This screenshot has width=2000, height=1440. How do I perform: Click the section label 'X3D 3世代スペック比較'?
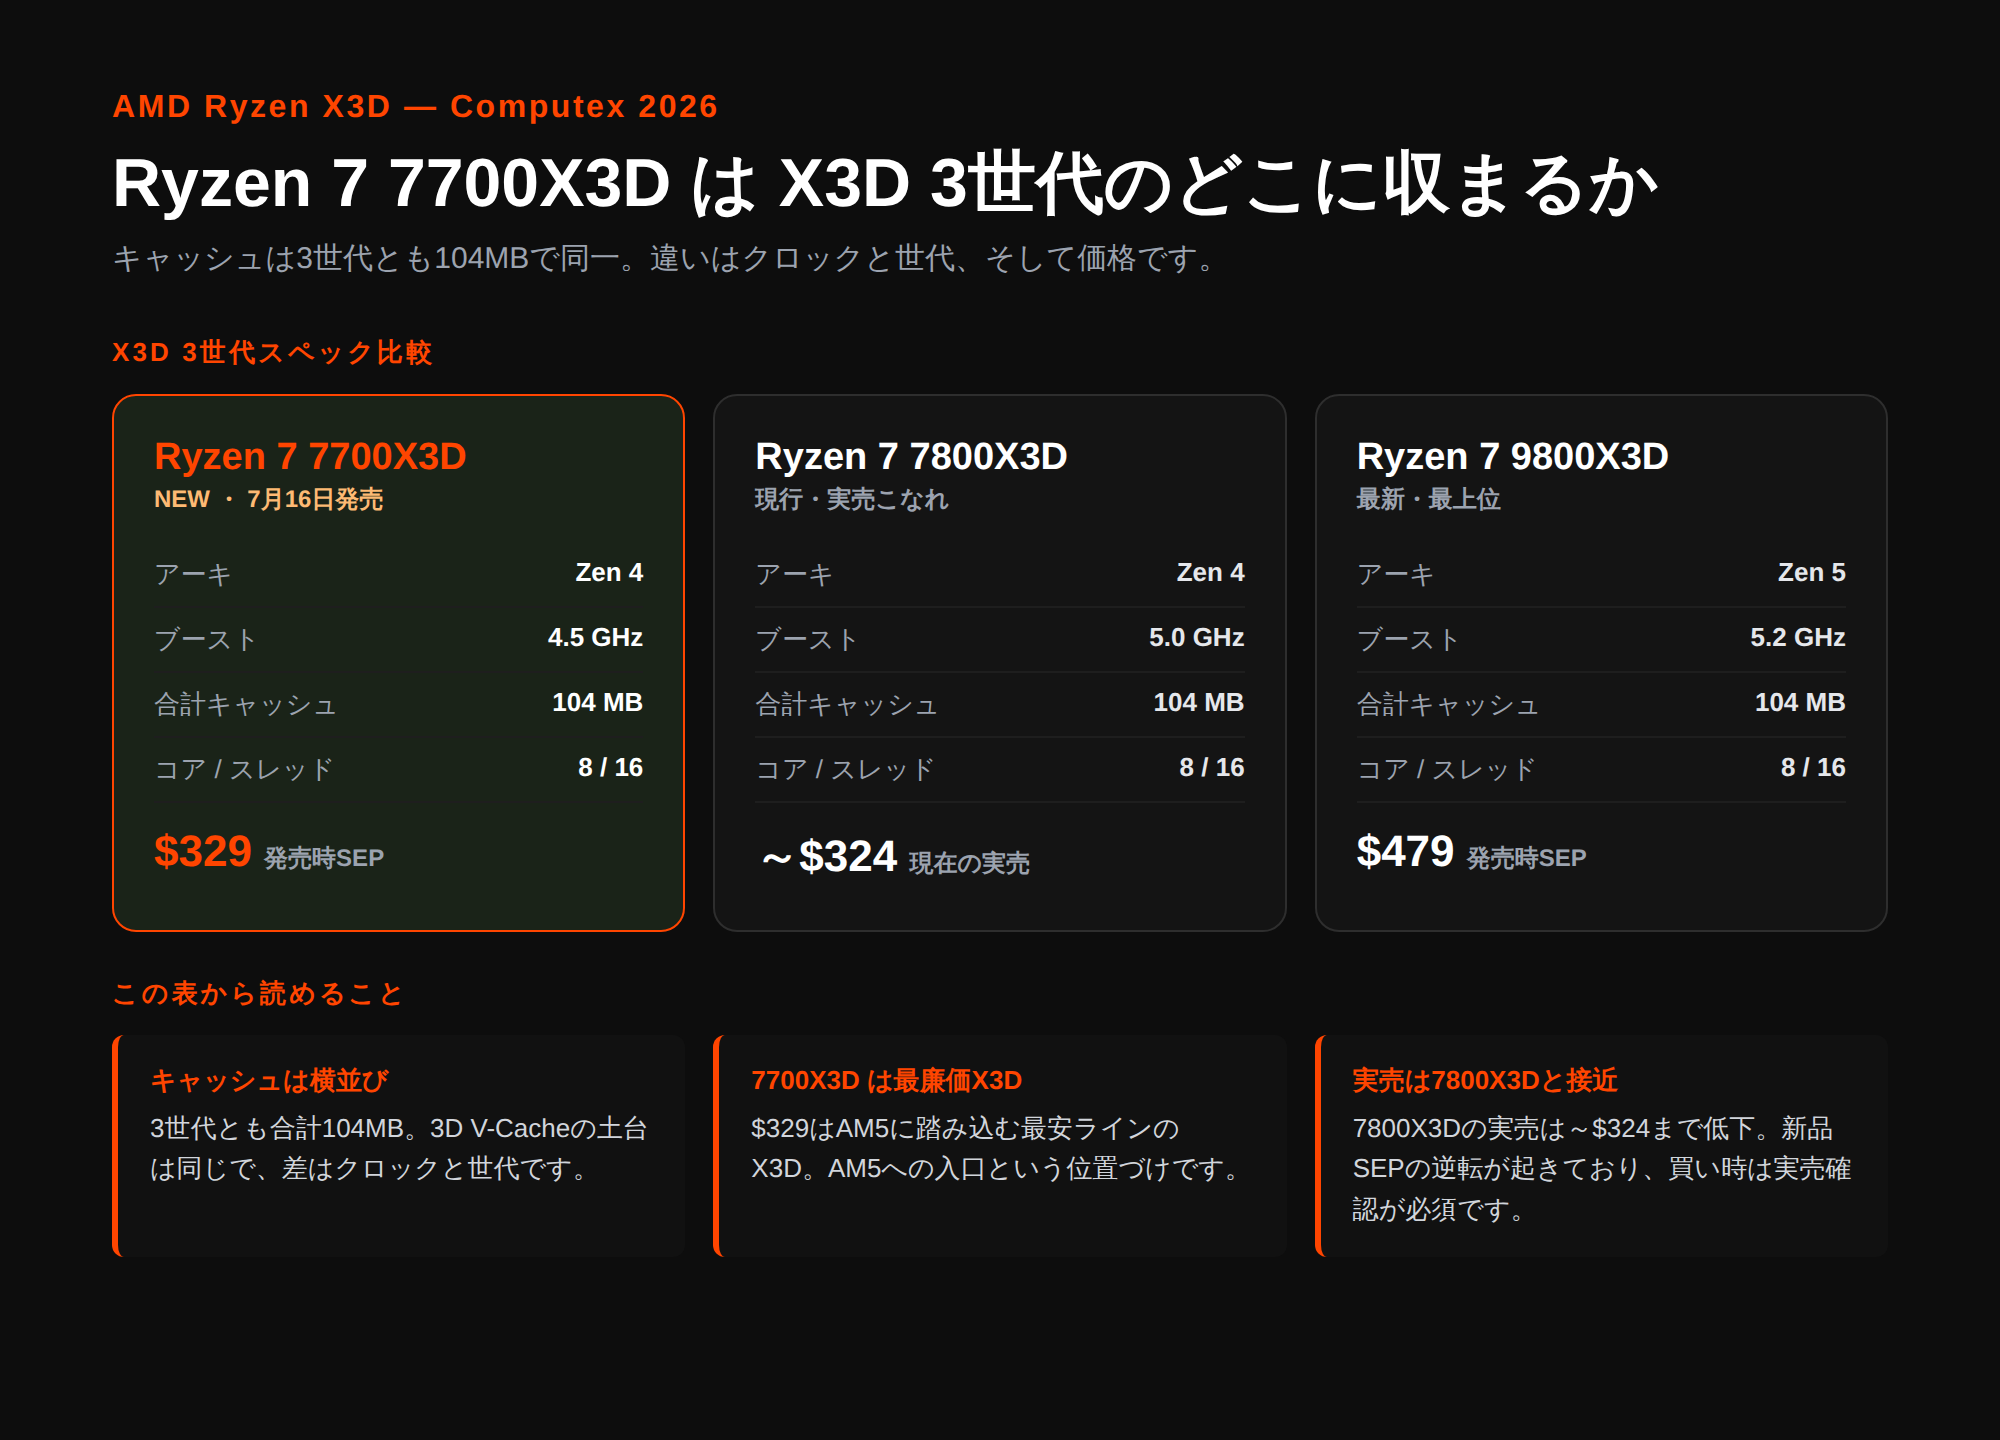272,352
